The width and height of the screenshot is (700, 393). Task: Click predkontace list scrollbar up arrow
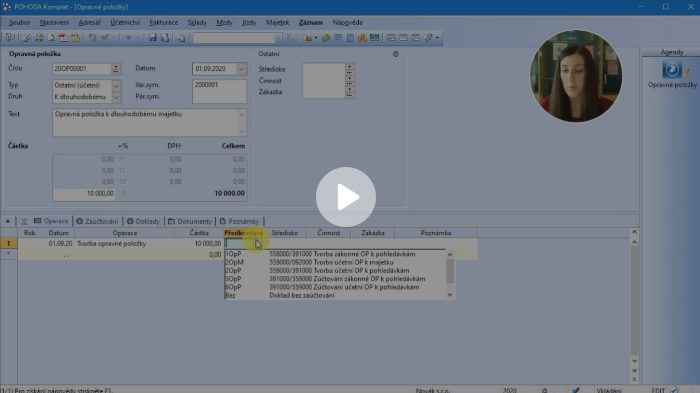pos(450,255)
